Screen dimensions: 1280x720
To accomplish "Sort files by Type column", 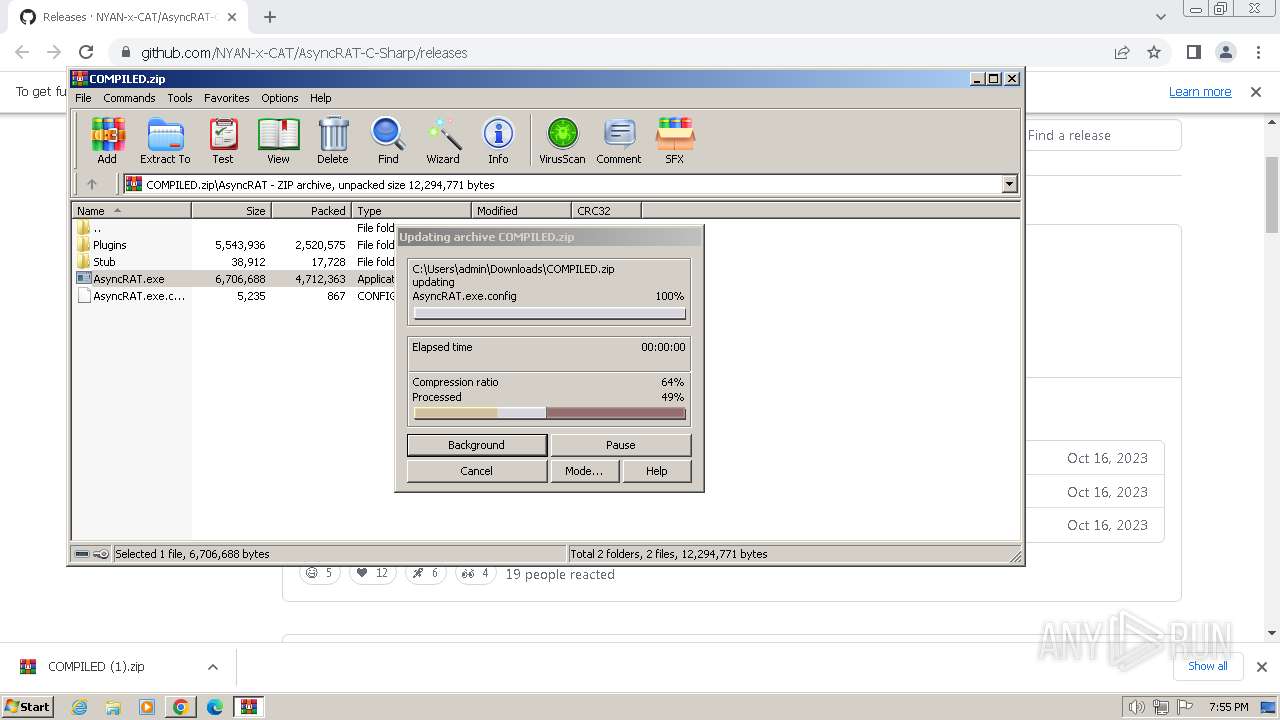I will (411, 210).
